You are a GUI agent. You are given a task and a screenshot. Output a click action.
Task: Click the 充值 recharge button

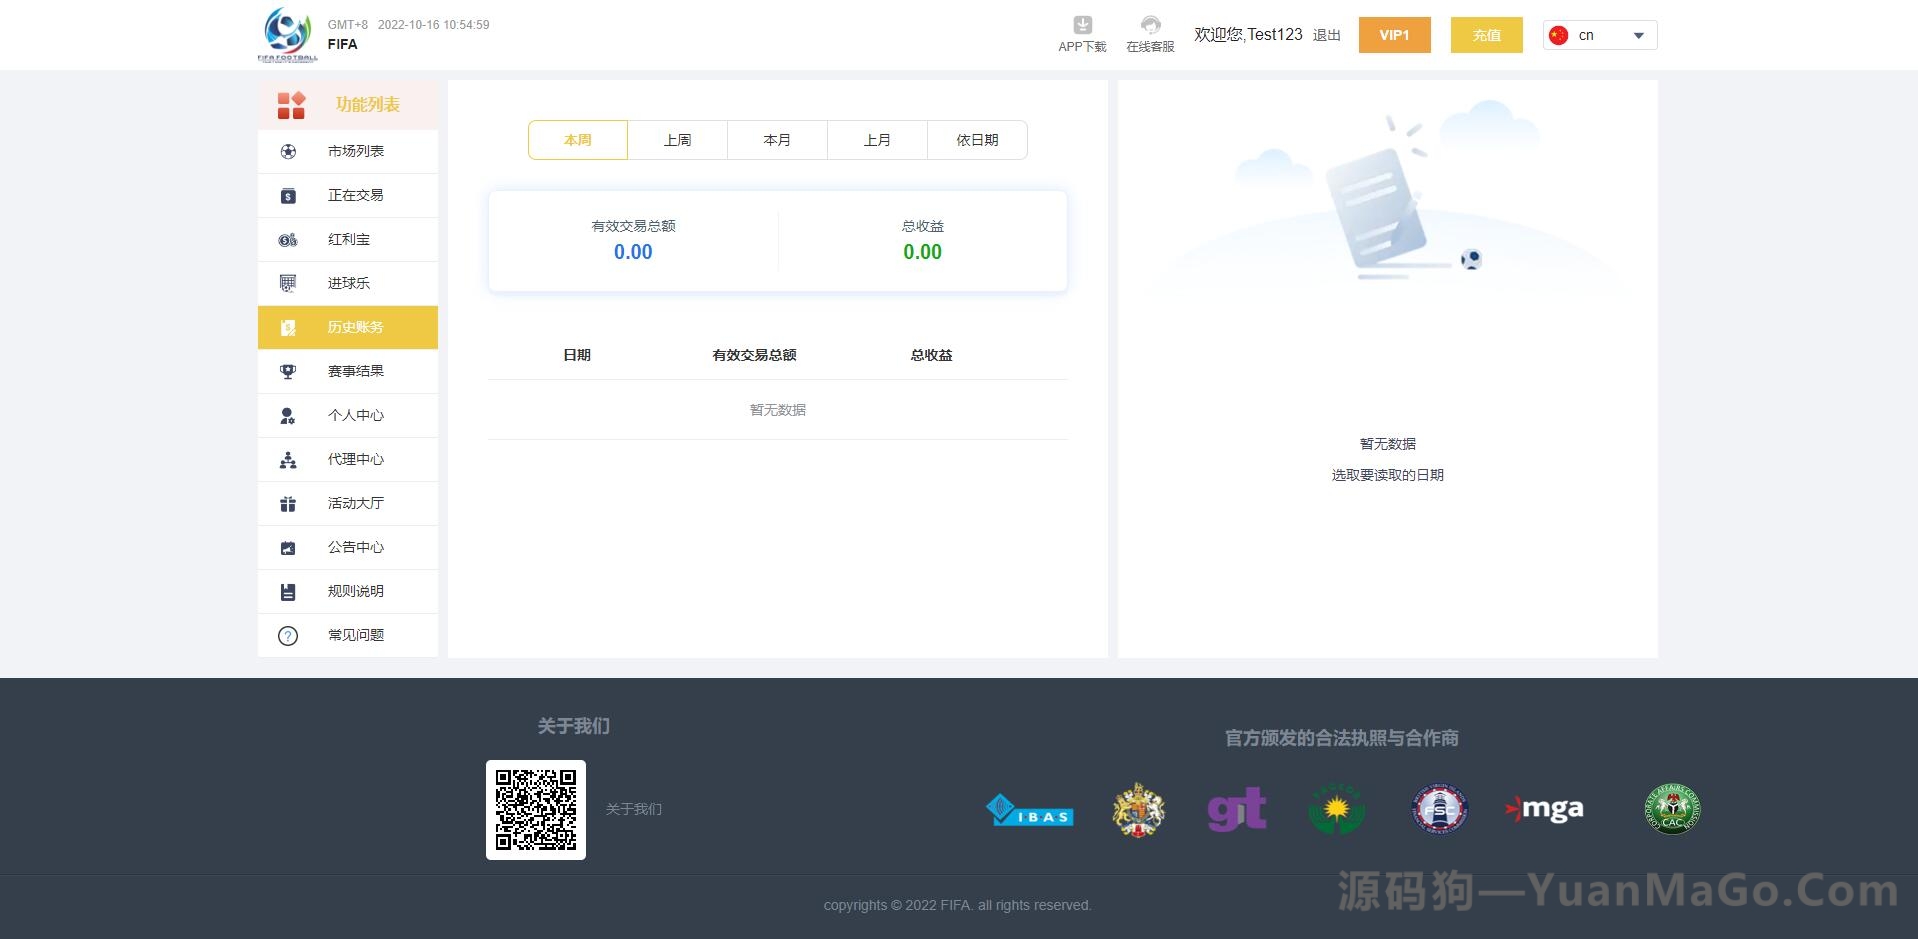click(x=1486, y=35)
